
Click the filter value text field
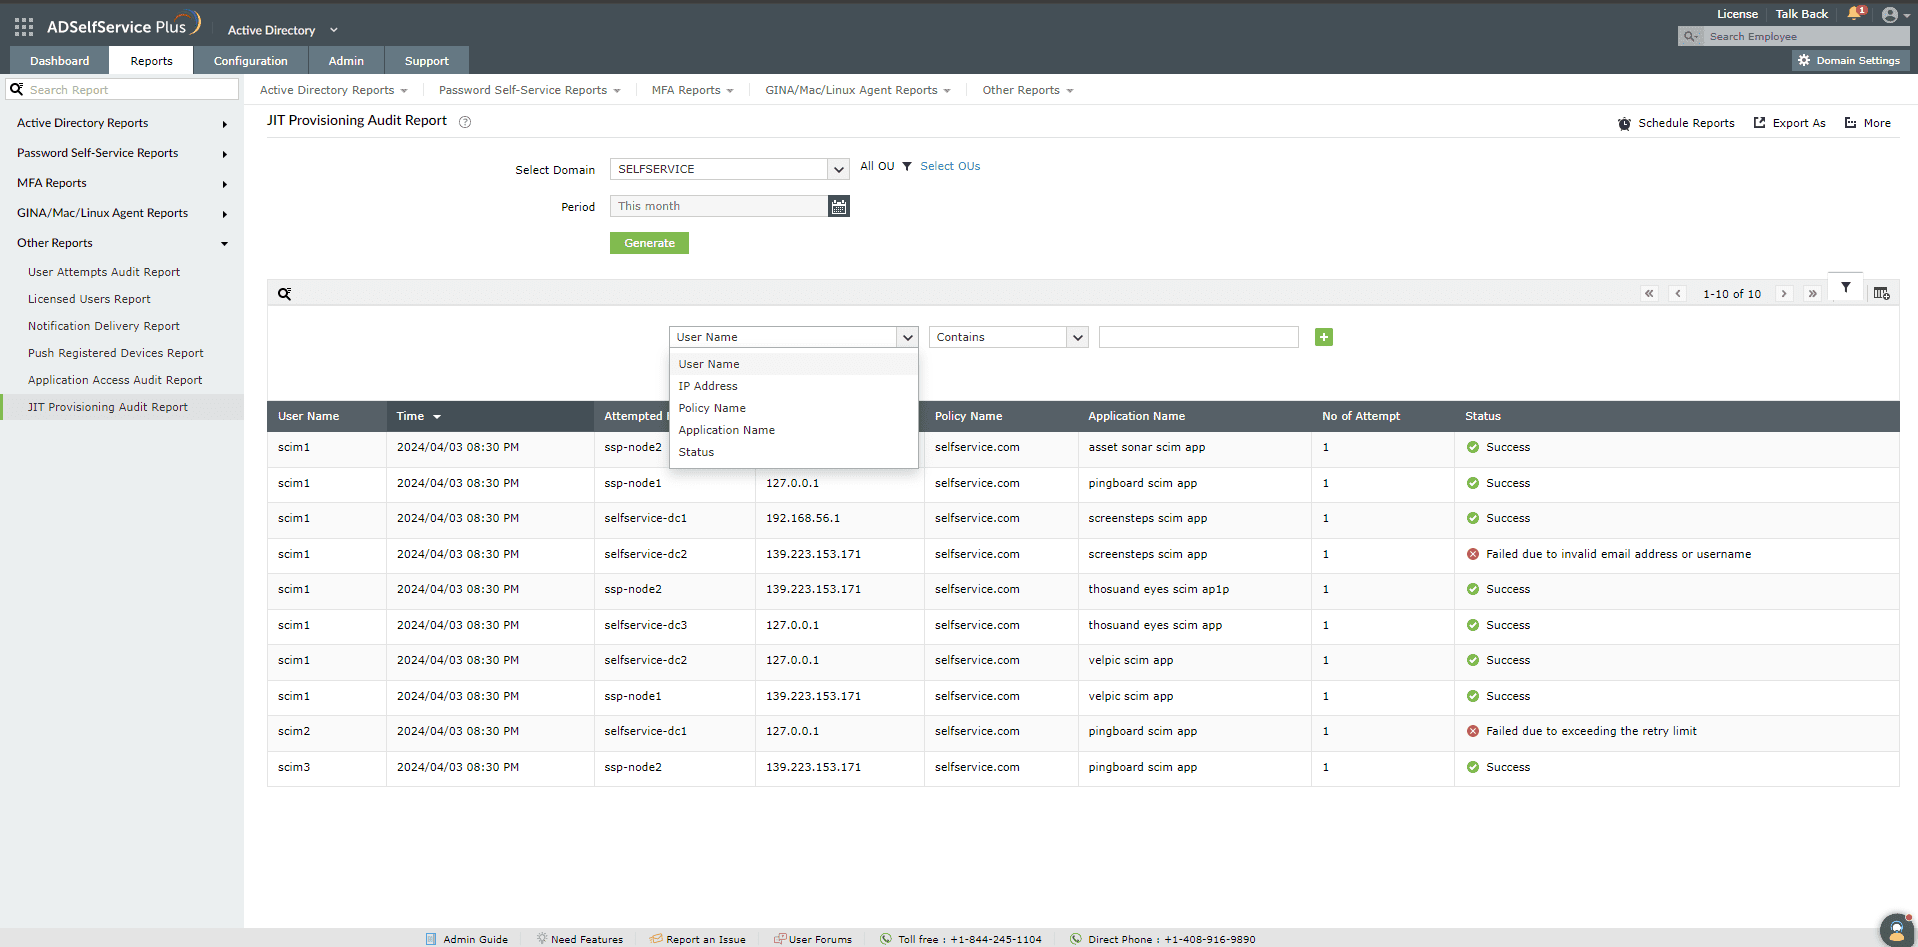(1199, 337)
